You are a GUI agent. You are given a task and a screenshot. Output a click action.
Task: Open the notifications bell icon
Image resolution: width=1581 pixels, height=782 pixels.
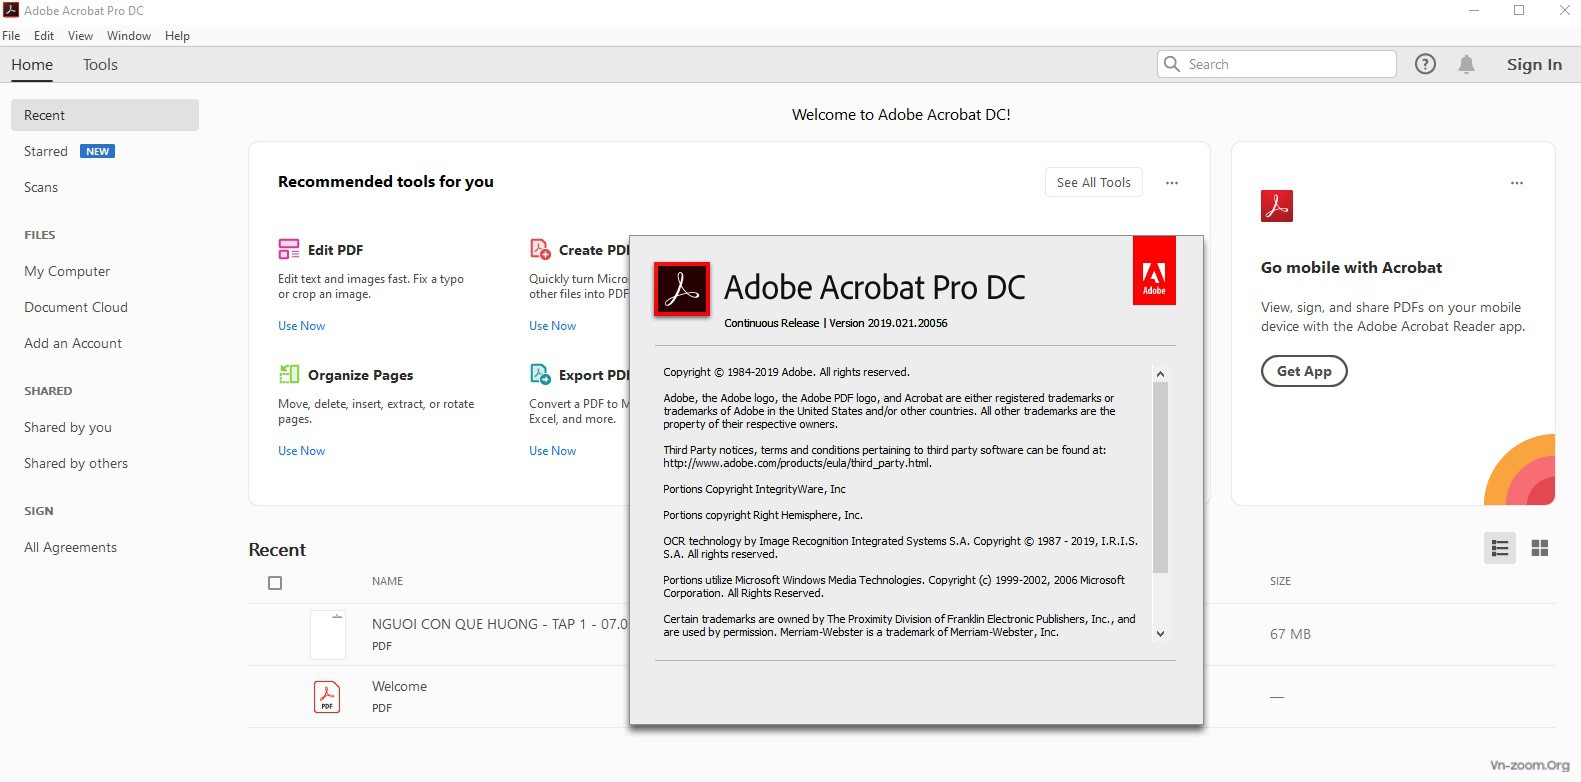(x=1466, y=64)
